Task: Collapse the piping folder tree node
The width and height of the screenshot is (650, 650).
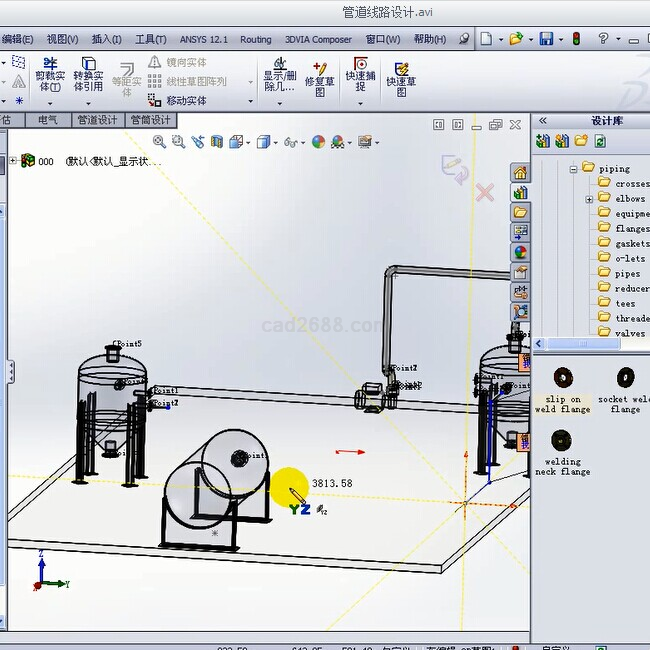Action: tap(574, 169)
